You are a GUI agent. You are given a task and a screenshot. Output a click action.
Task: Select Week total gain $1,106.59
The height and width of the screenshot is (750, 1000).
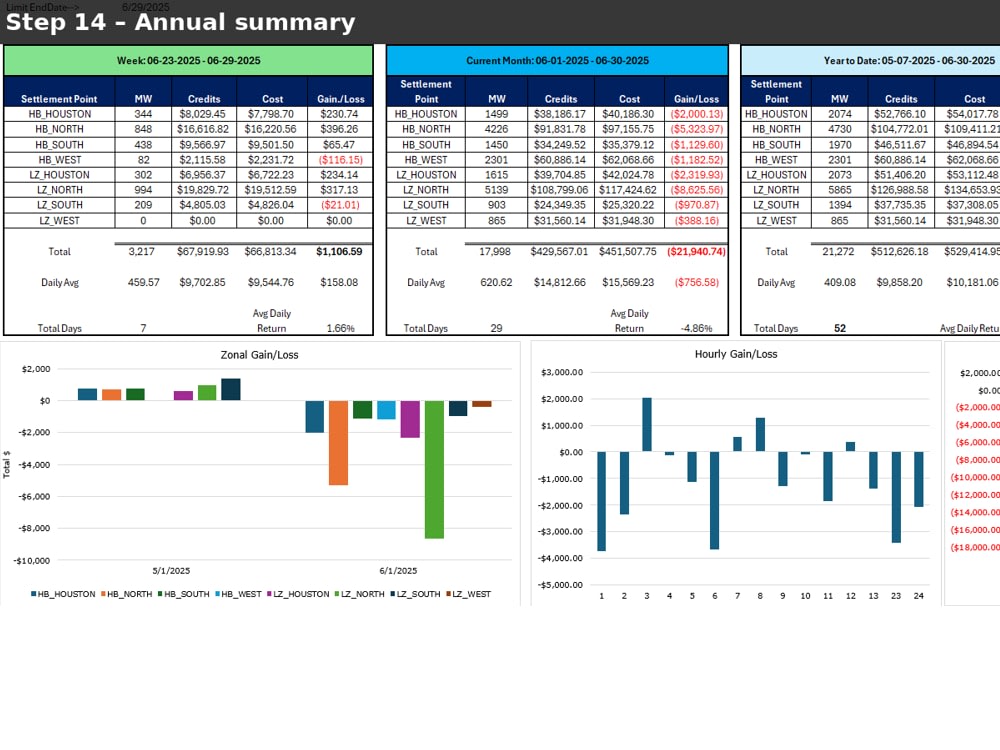pyautogui.click(x=339, y=251)
